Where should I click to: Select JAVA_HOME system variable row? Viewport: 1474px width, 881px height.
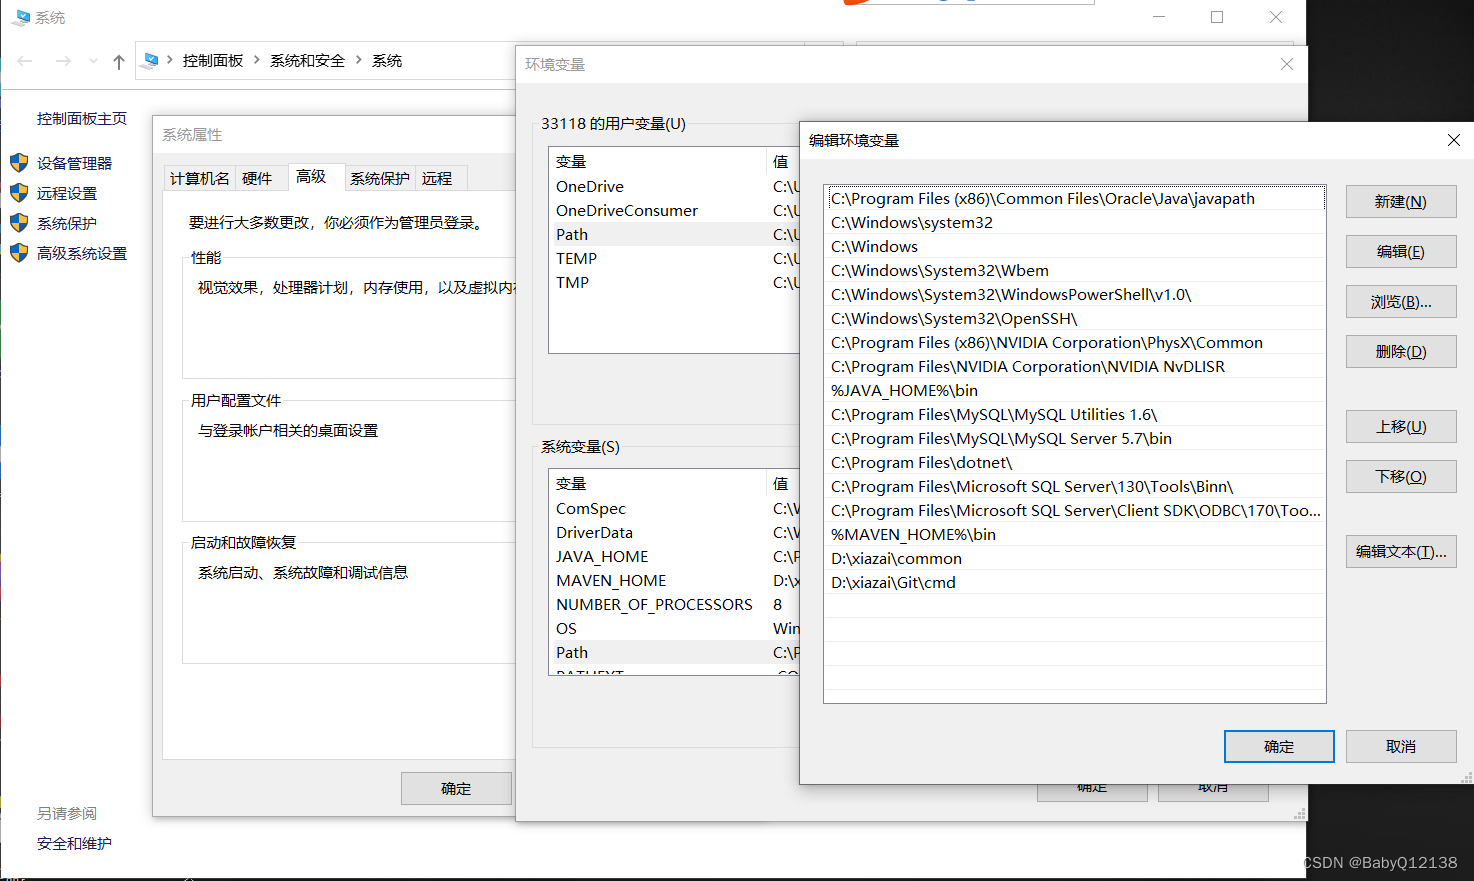(x=675, y=556)
